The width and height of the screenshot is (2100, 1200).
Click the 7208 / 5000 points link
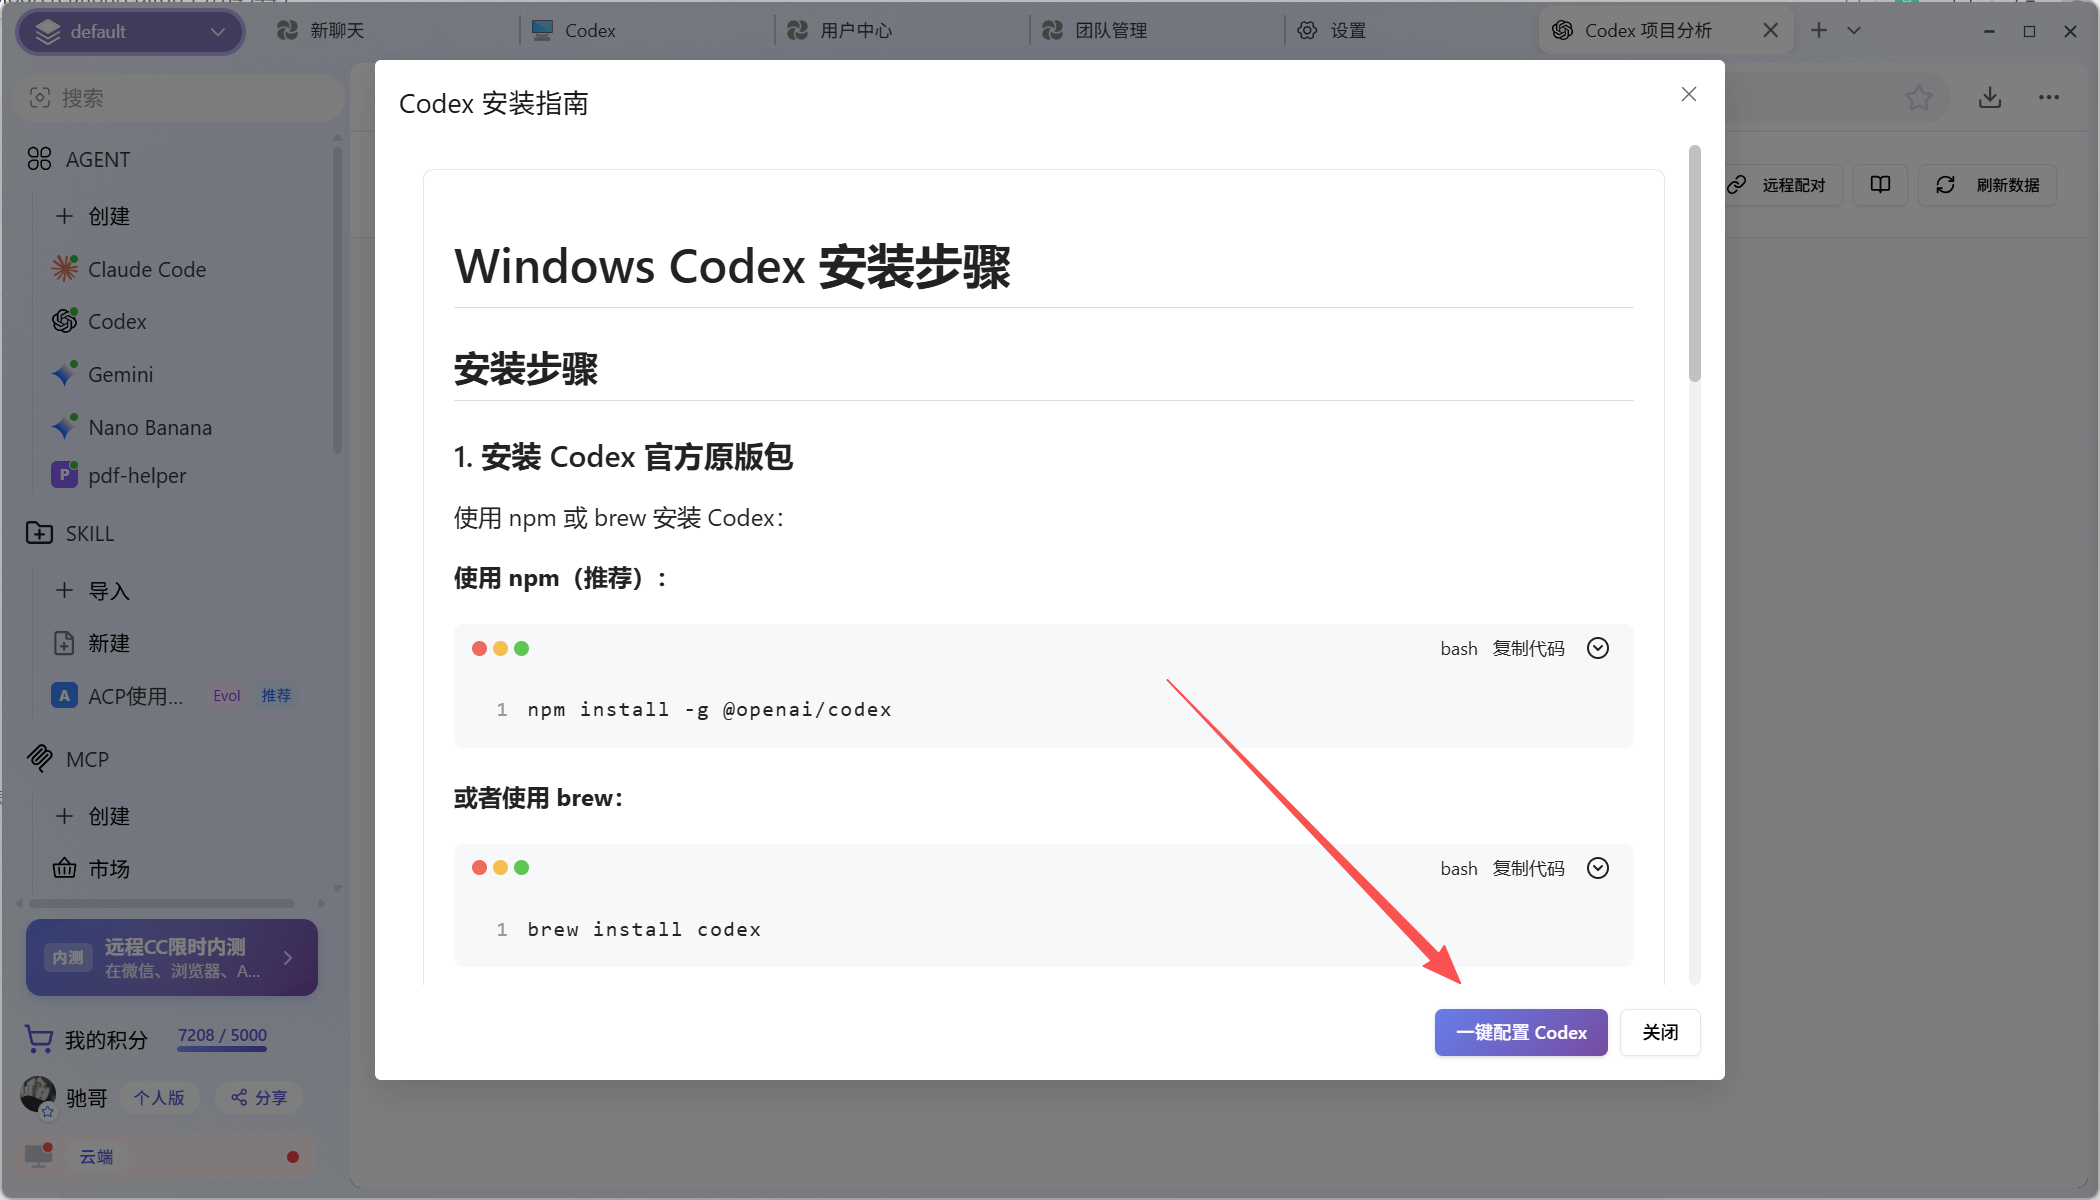click(222, 1036)
